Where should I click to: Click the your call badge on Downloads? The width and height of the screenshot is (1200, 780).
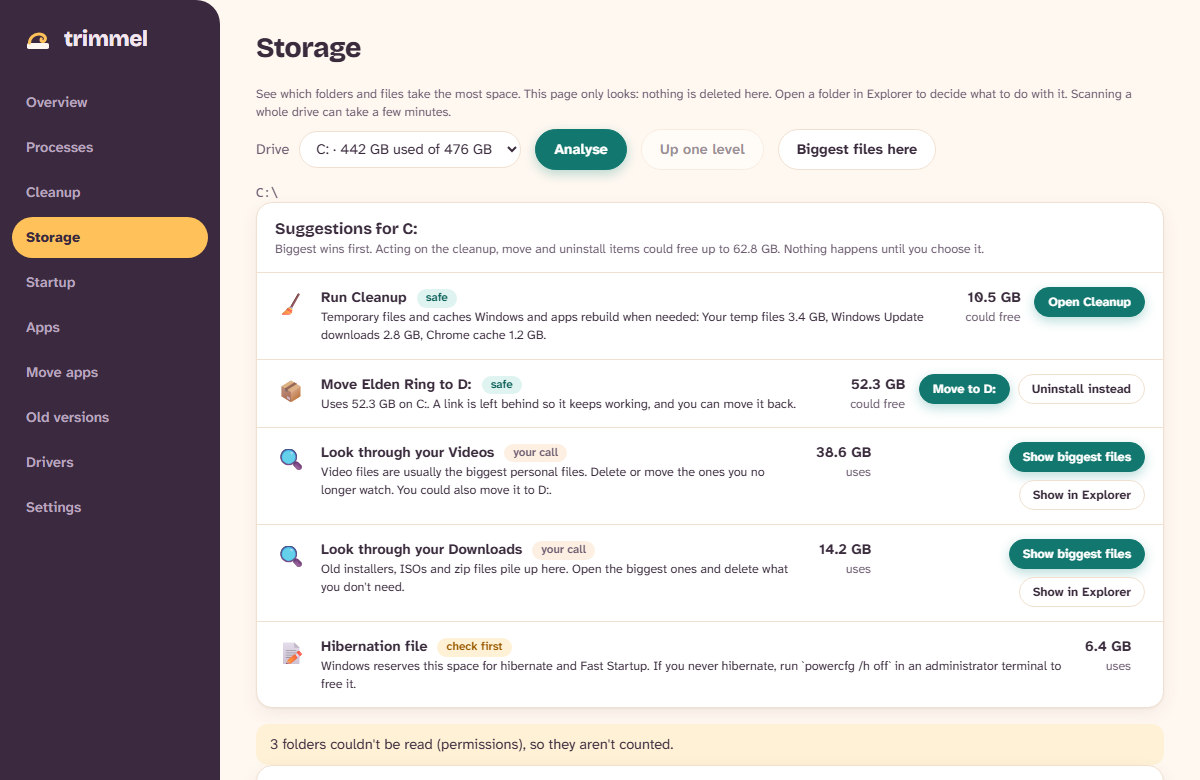click(563, 549)
